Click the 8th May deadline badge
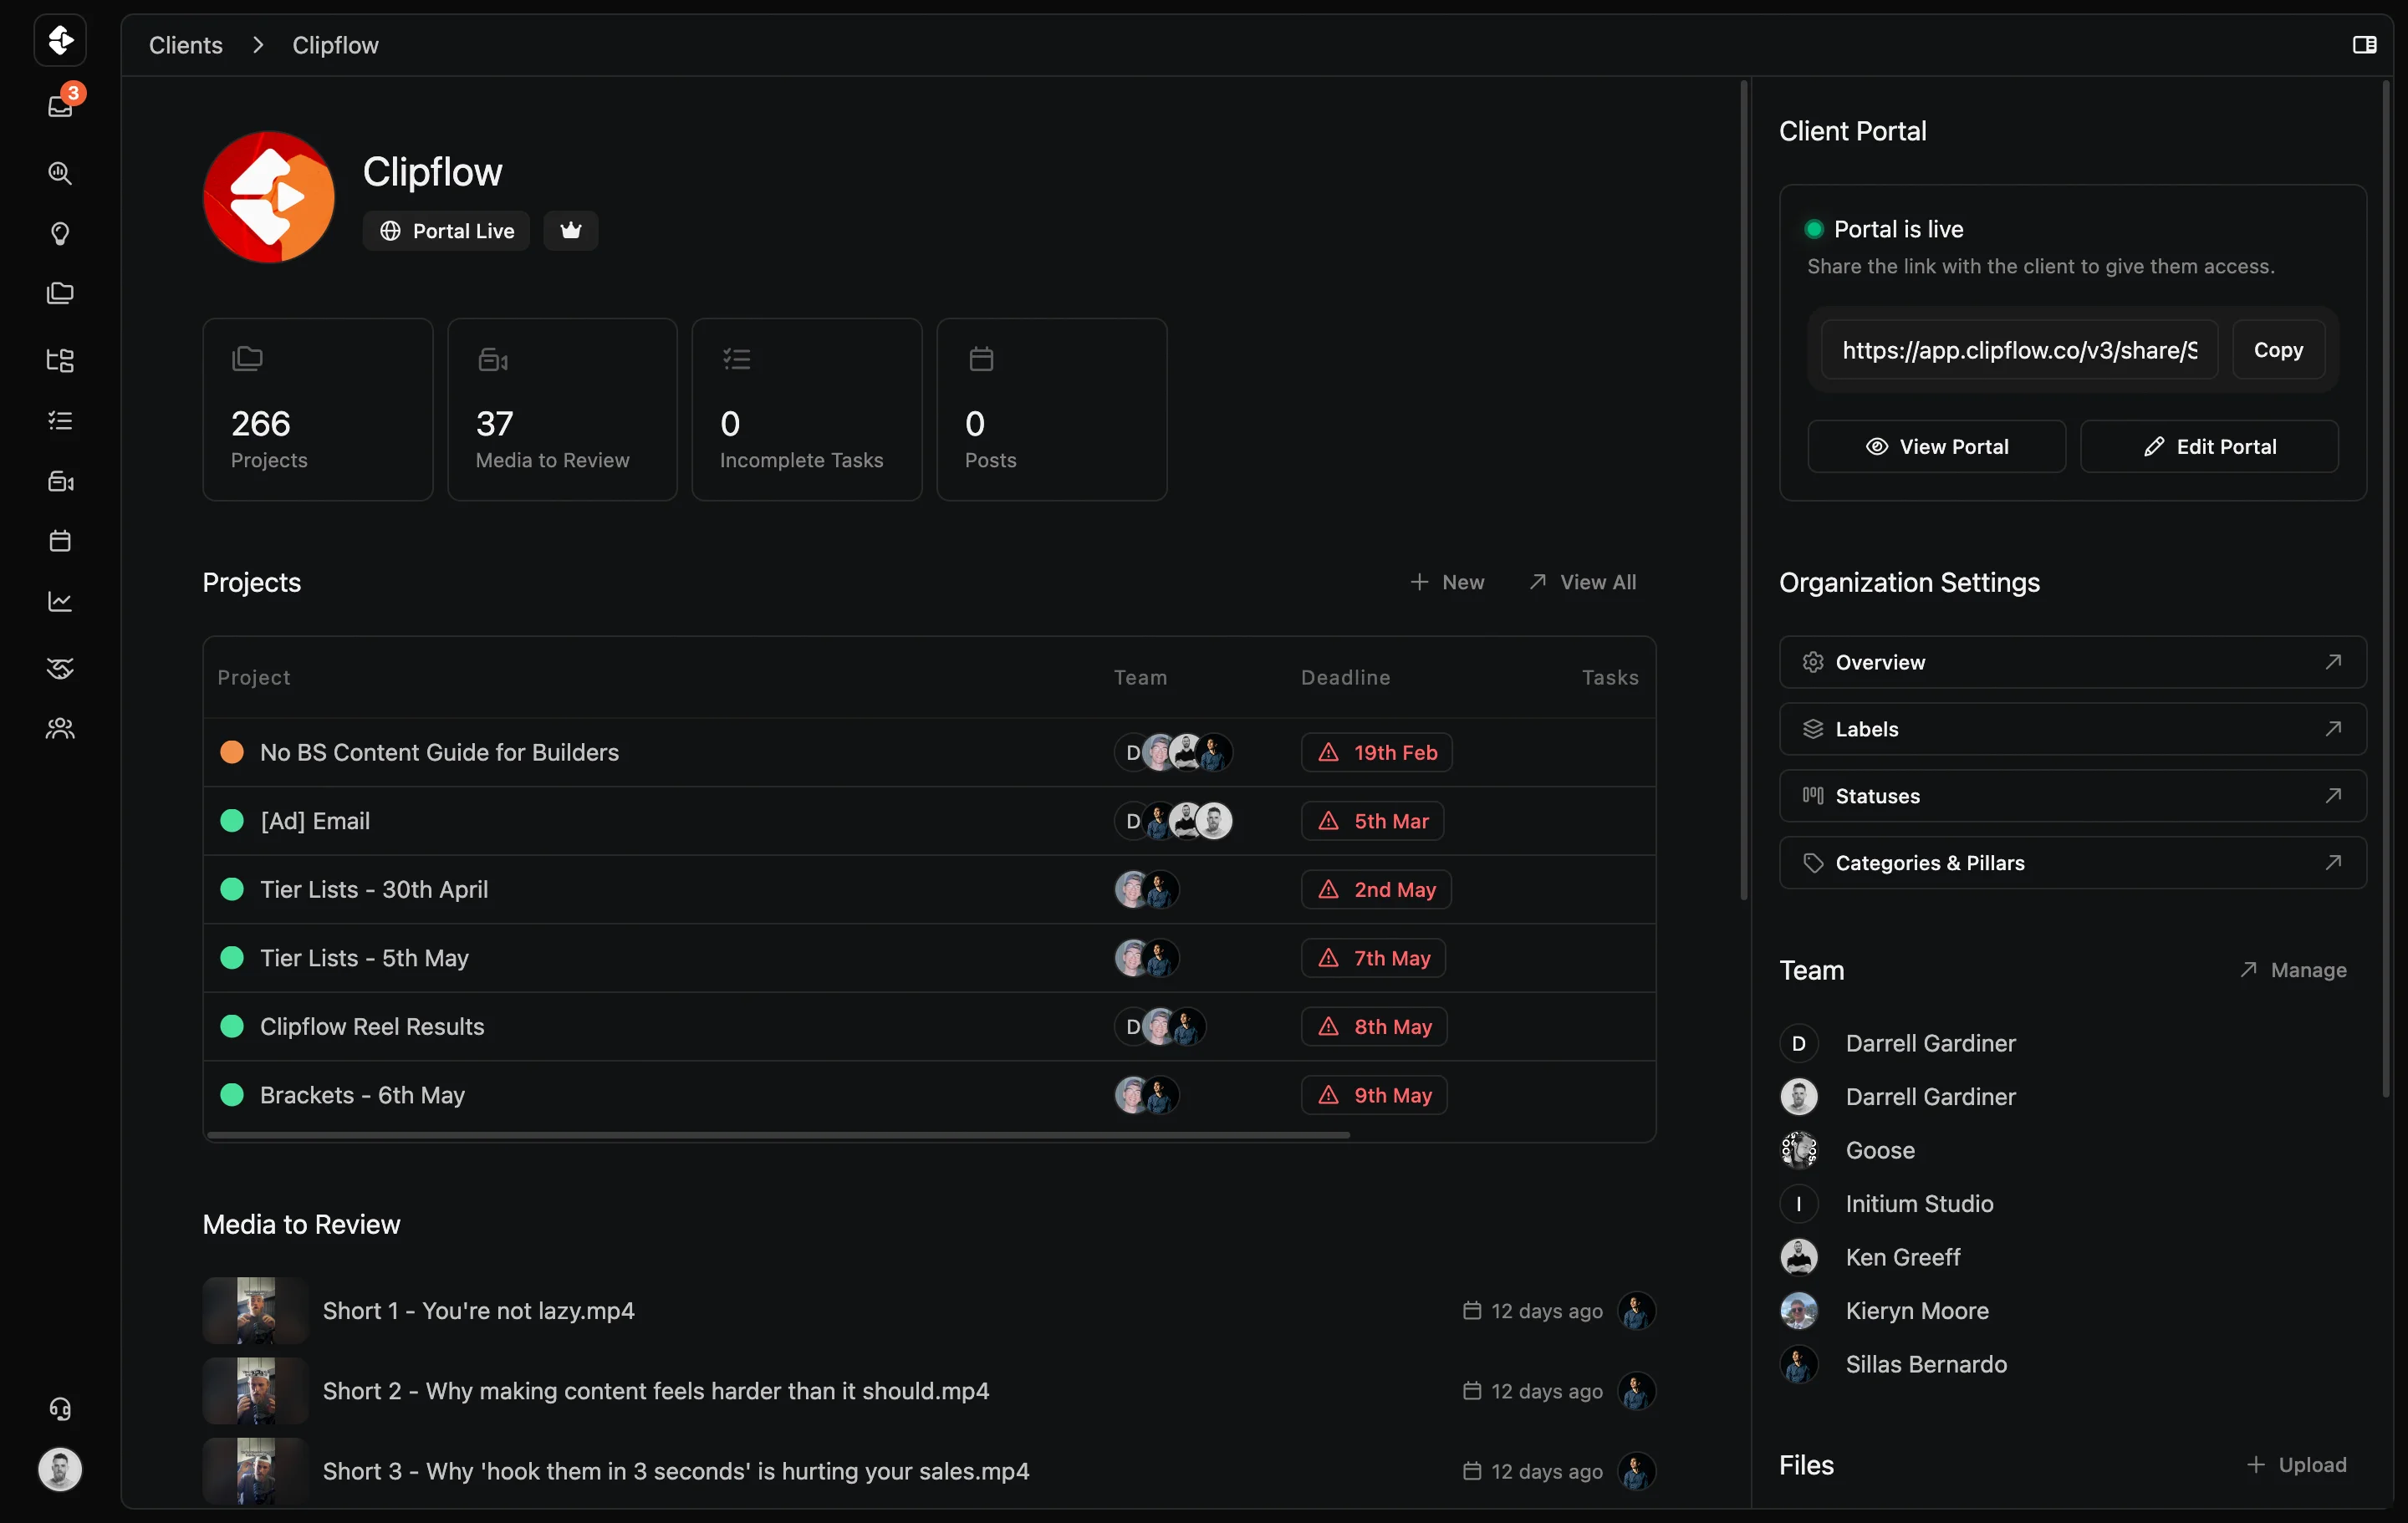This screenshot has height=1523, width=2408. 1374,1026
